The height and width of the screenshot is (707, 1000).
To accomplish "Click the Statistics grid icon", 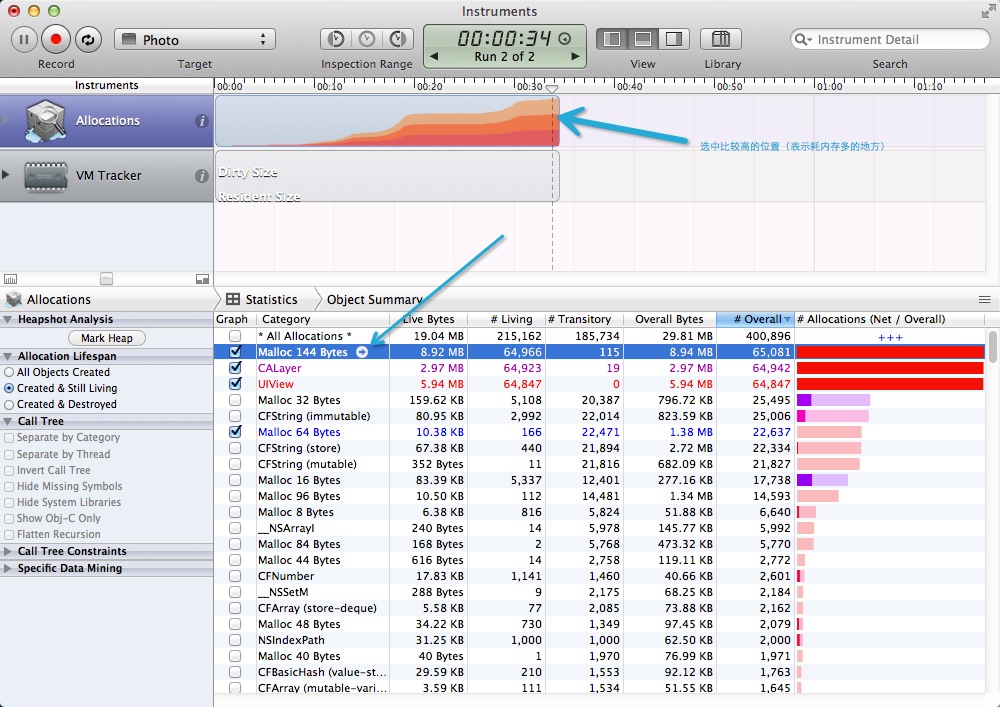I will point(233,299).
